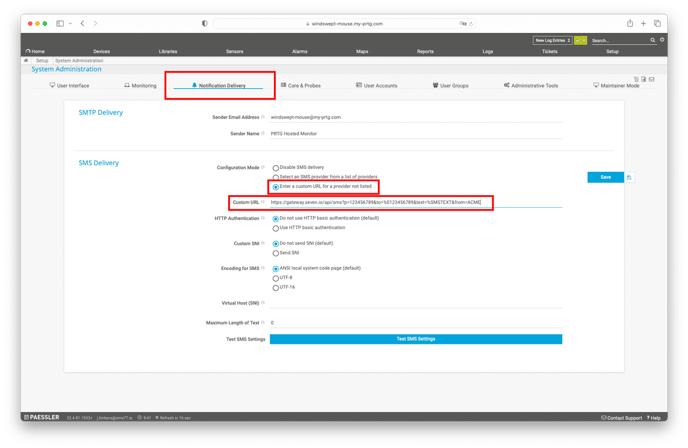Switch to the User Accounts tab

376,86
